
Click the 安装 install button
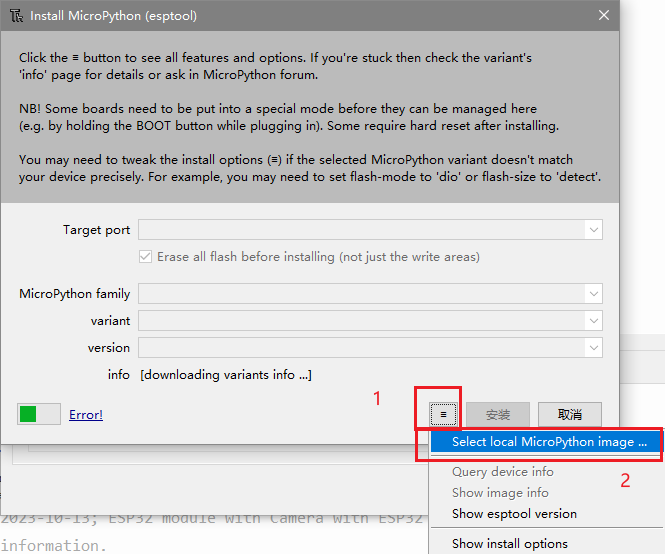pos(498,414)
